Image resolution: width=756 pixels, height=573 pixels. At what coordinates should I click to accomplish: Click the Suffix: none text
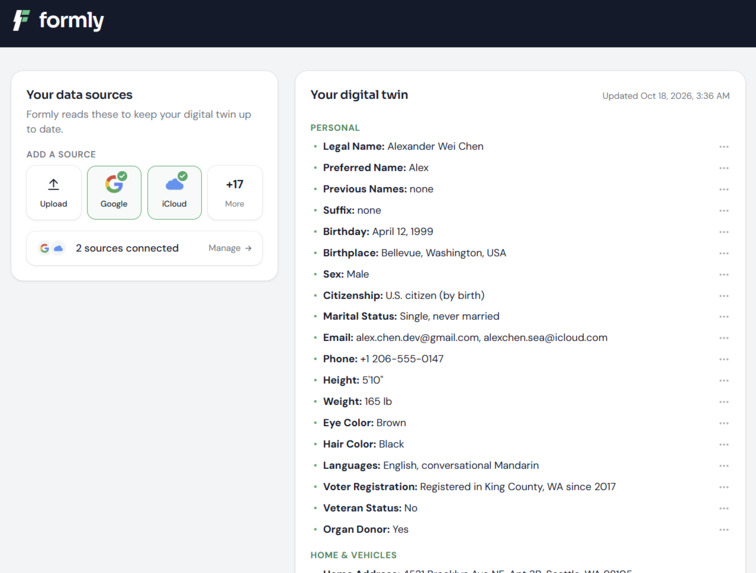[x=352, y=210]
